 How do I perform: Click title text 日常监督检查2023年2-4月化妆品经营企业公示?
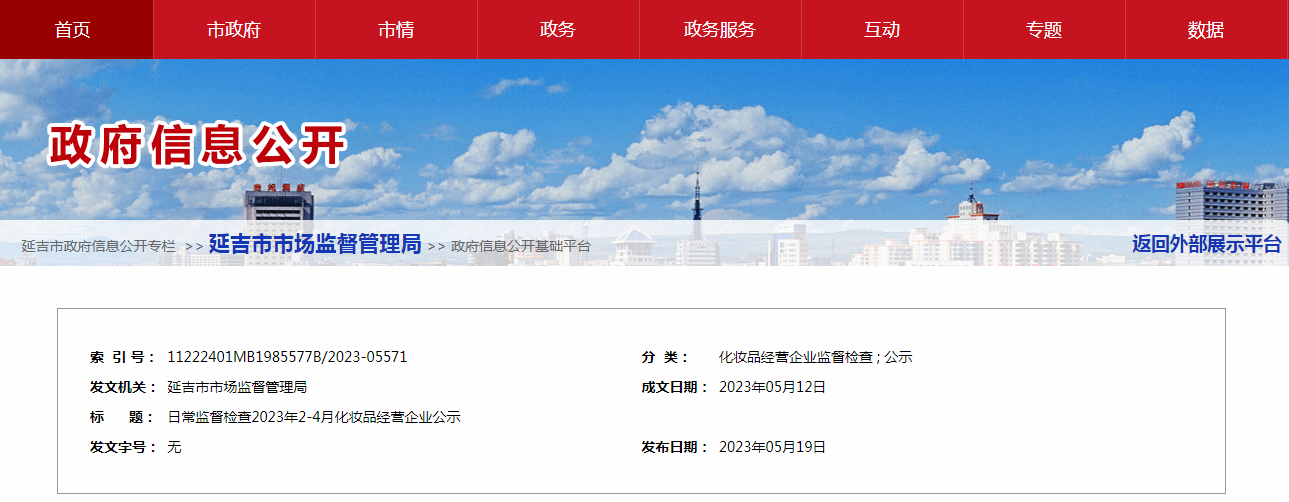pyautogui.click(x=314, y=417)
